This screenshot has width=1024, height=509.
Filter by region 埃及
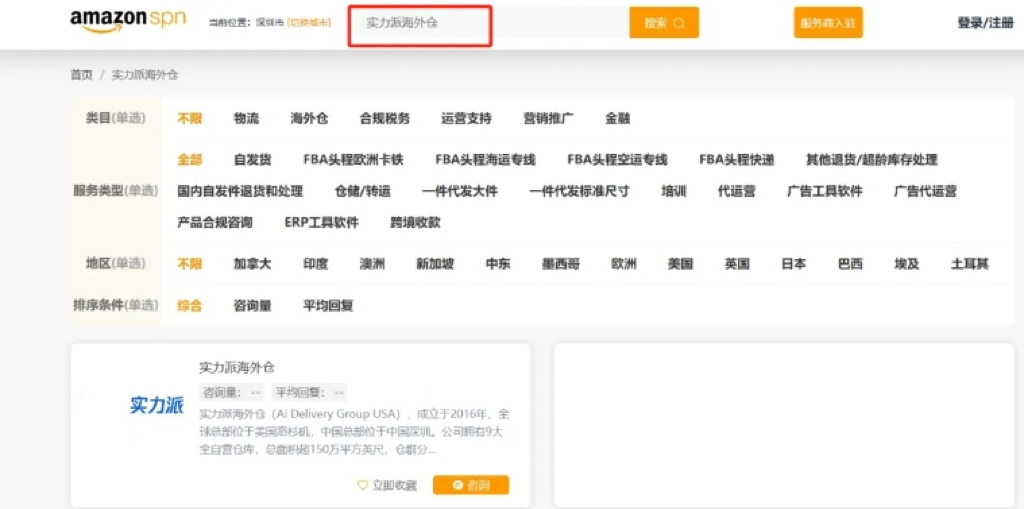pyautogui.click(x=907, y=264)
